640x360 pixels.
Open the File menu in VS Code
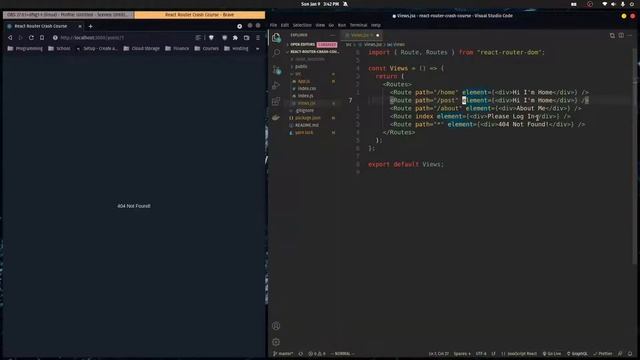tap(273, 25)
